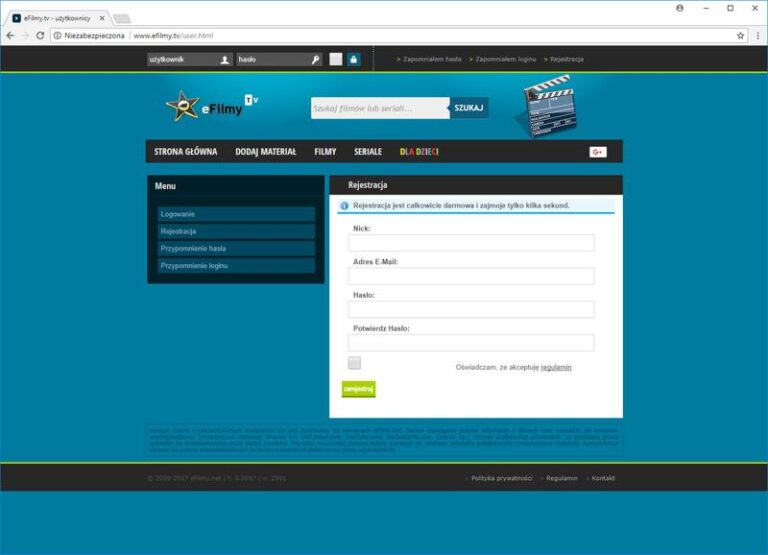Open the Zapomniałem hasła link
The height and width of the screenshot is (555, 768).
point(432,59)
